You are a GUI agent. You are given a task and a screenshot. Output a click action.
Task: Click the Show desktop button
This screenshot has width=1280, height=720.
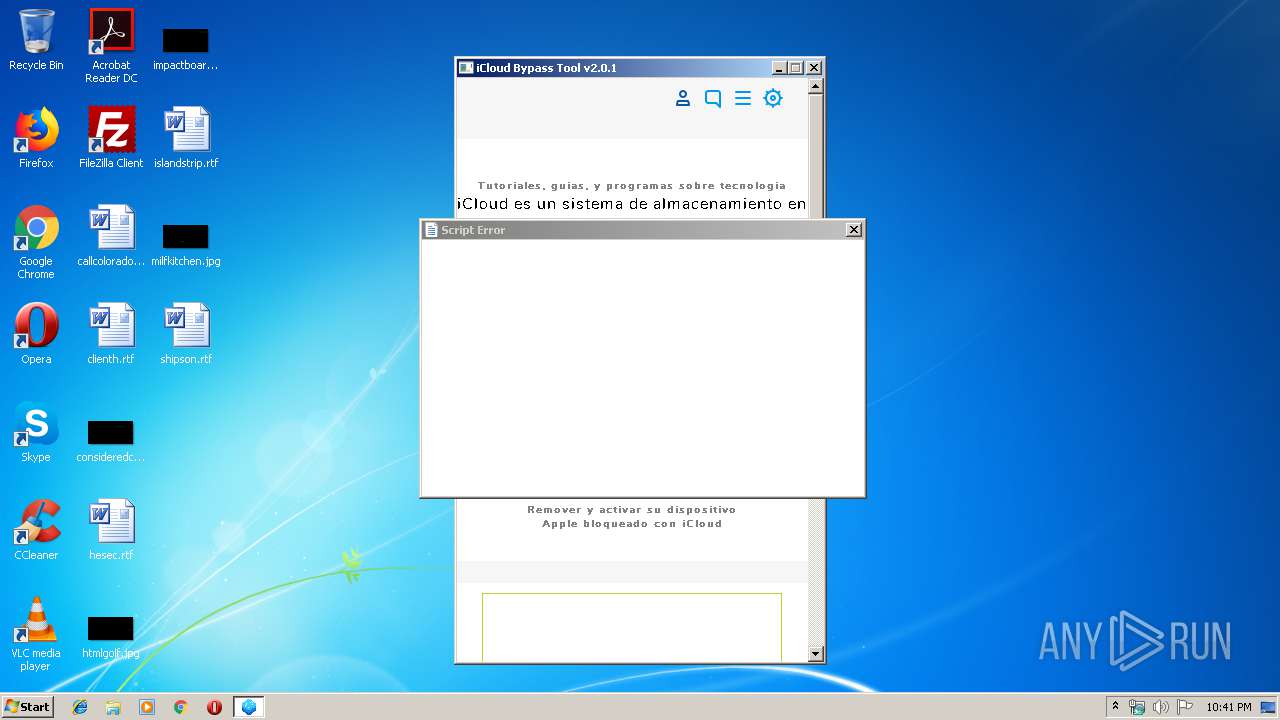coord(1270,707)
